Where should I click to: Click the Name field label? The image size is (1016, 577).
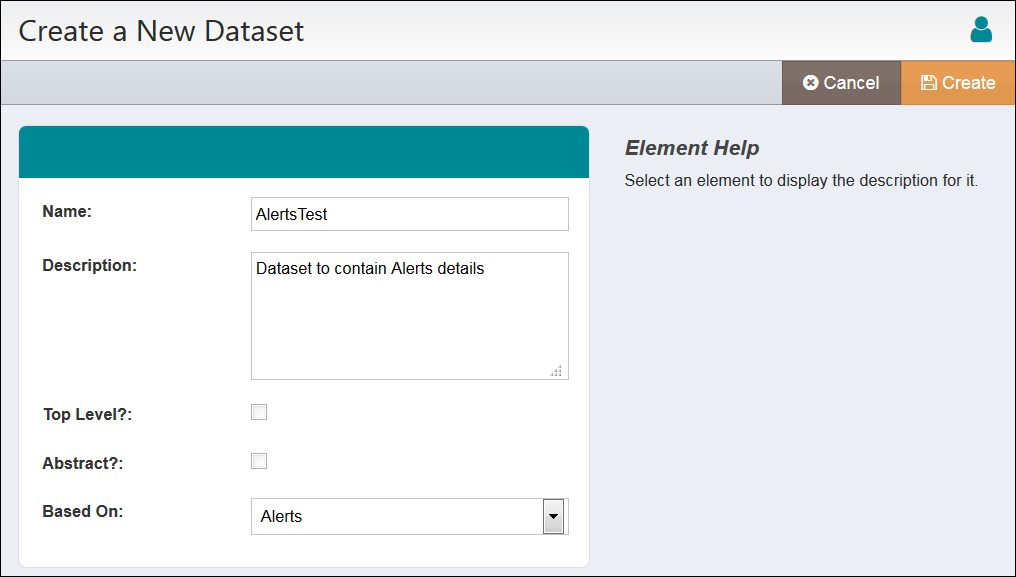[x=66, y=211]
